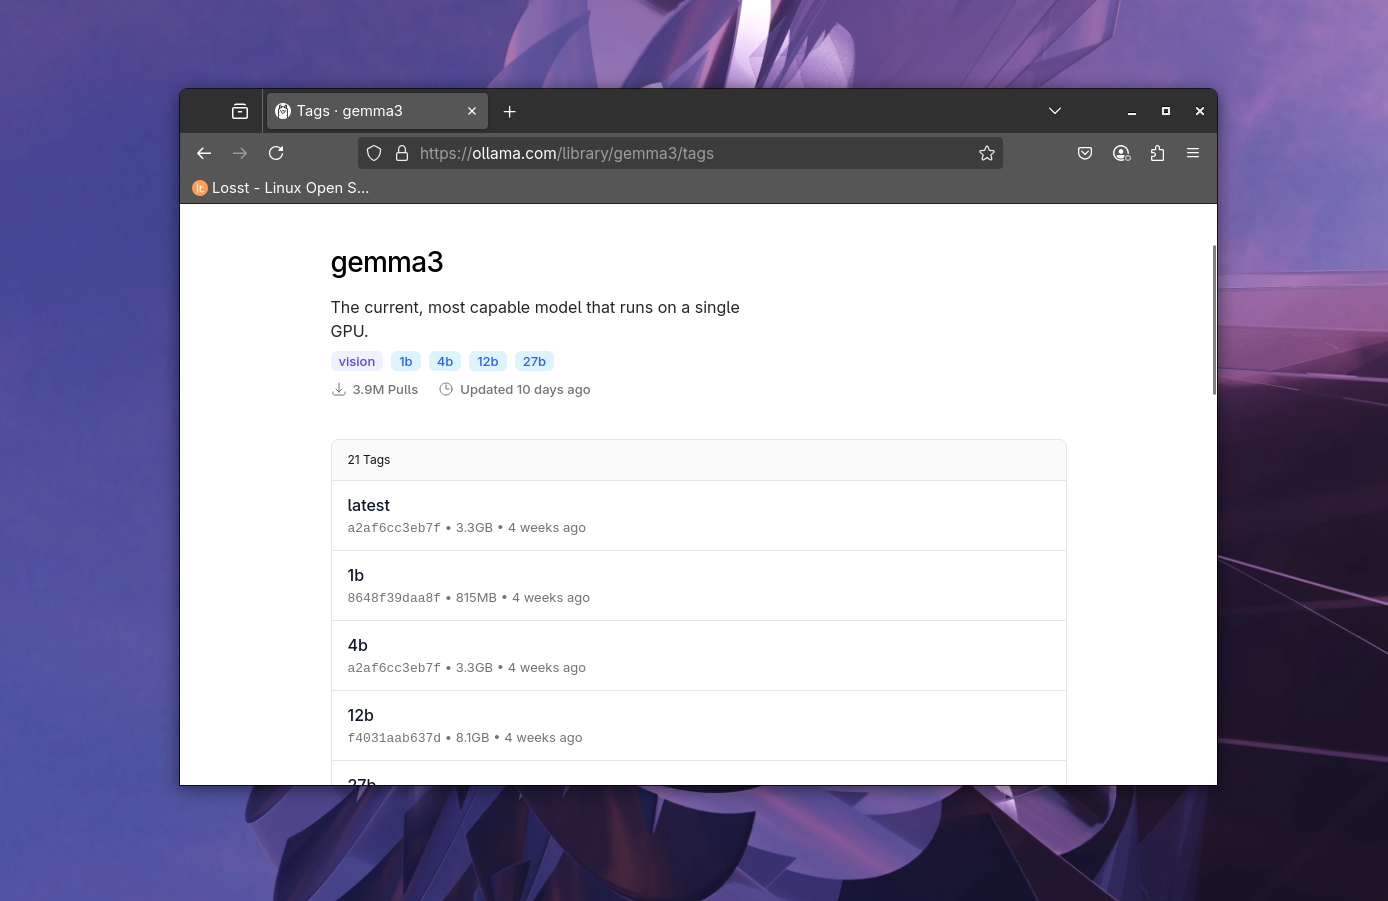Select the vision capability badge
The image size is (1388, 901).
pyautogui.click(x=356, y=361)
